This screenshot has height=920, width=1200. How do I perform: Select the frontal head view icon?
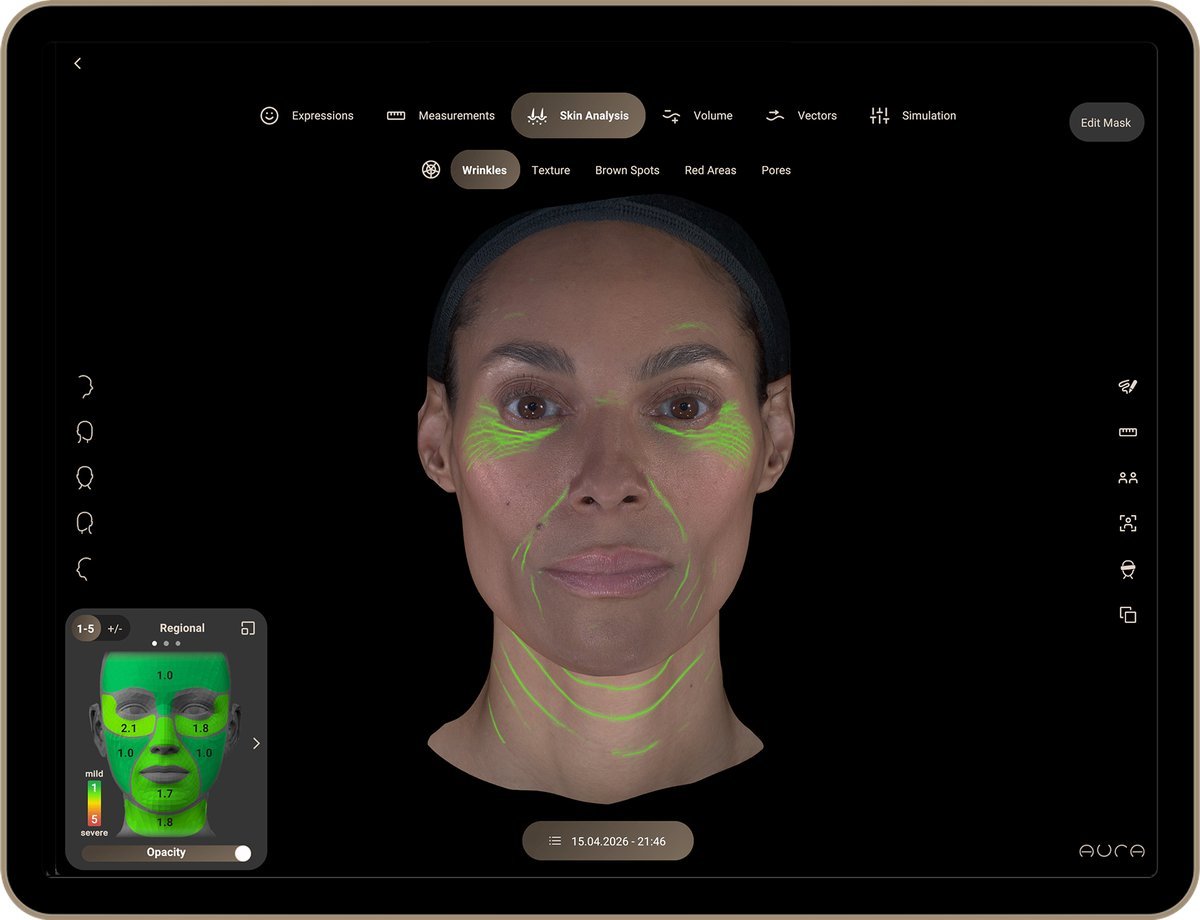point(85,478)
